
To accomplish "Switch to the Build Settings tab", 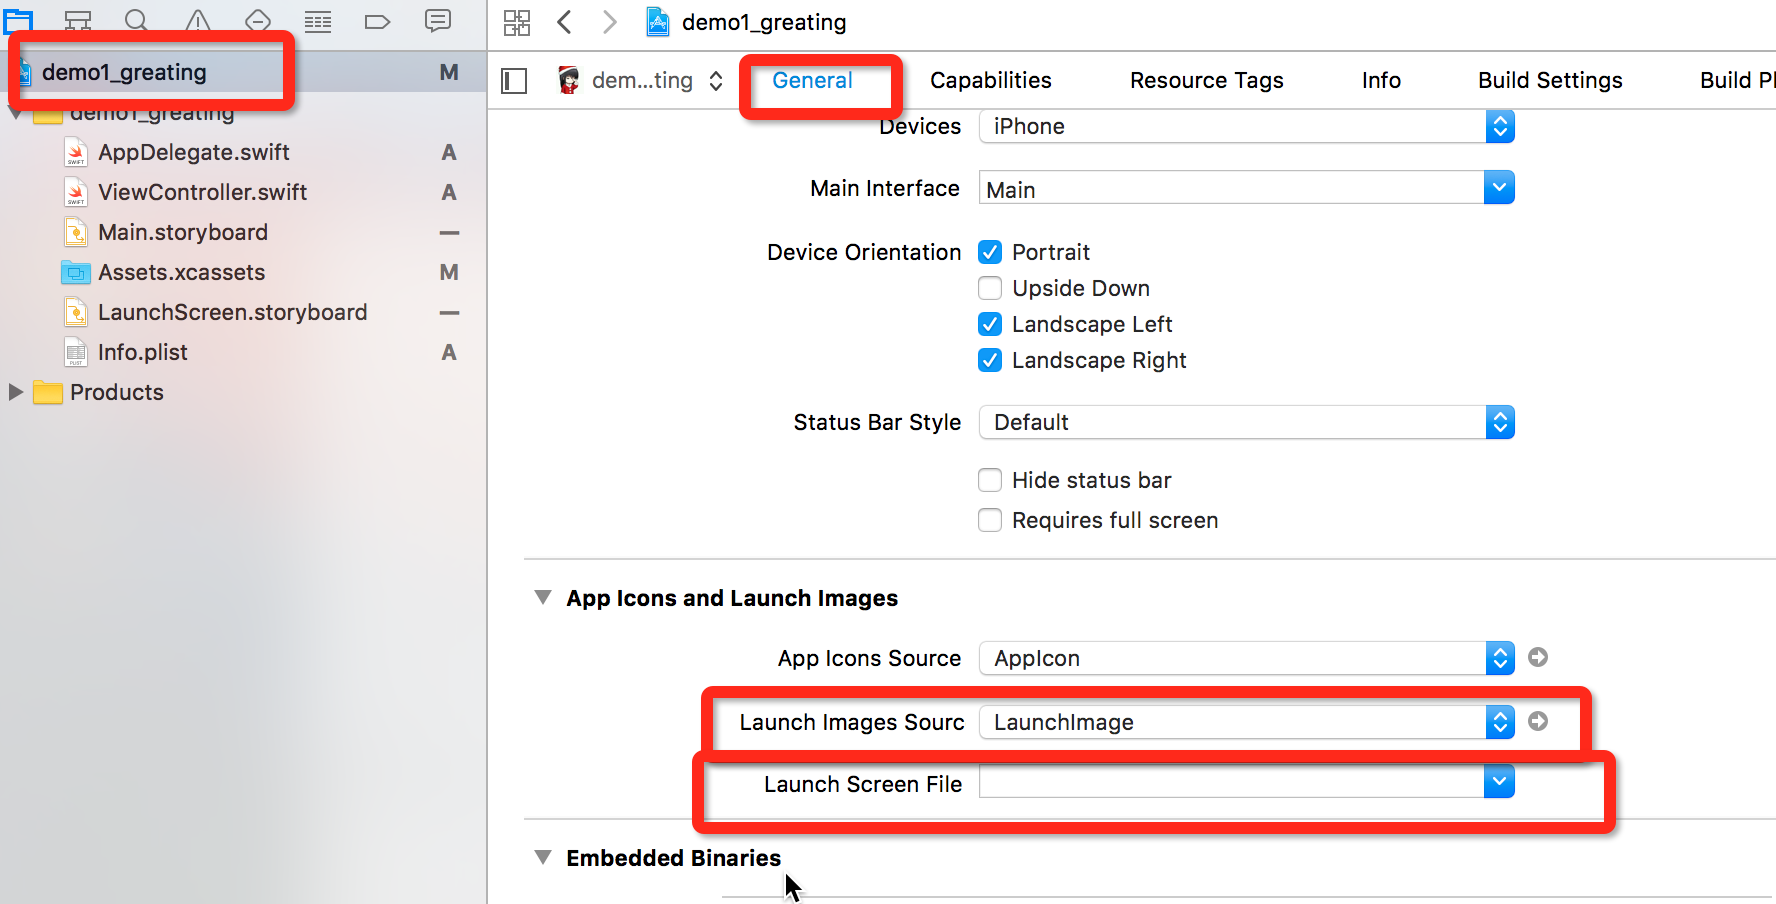I will pos(1550,80).
